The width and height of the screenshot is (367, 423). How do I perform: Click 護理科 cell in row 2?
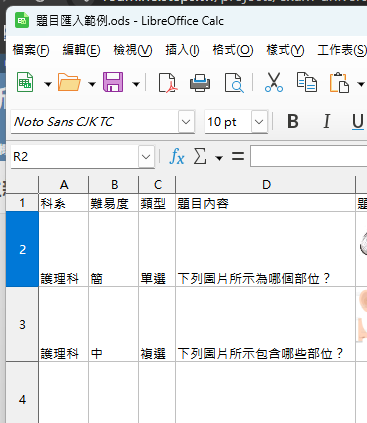pos(64,249)
